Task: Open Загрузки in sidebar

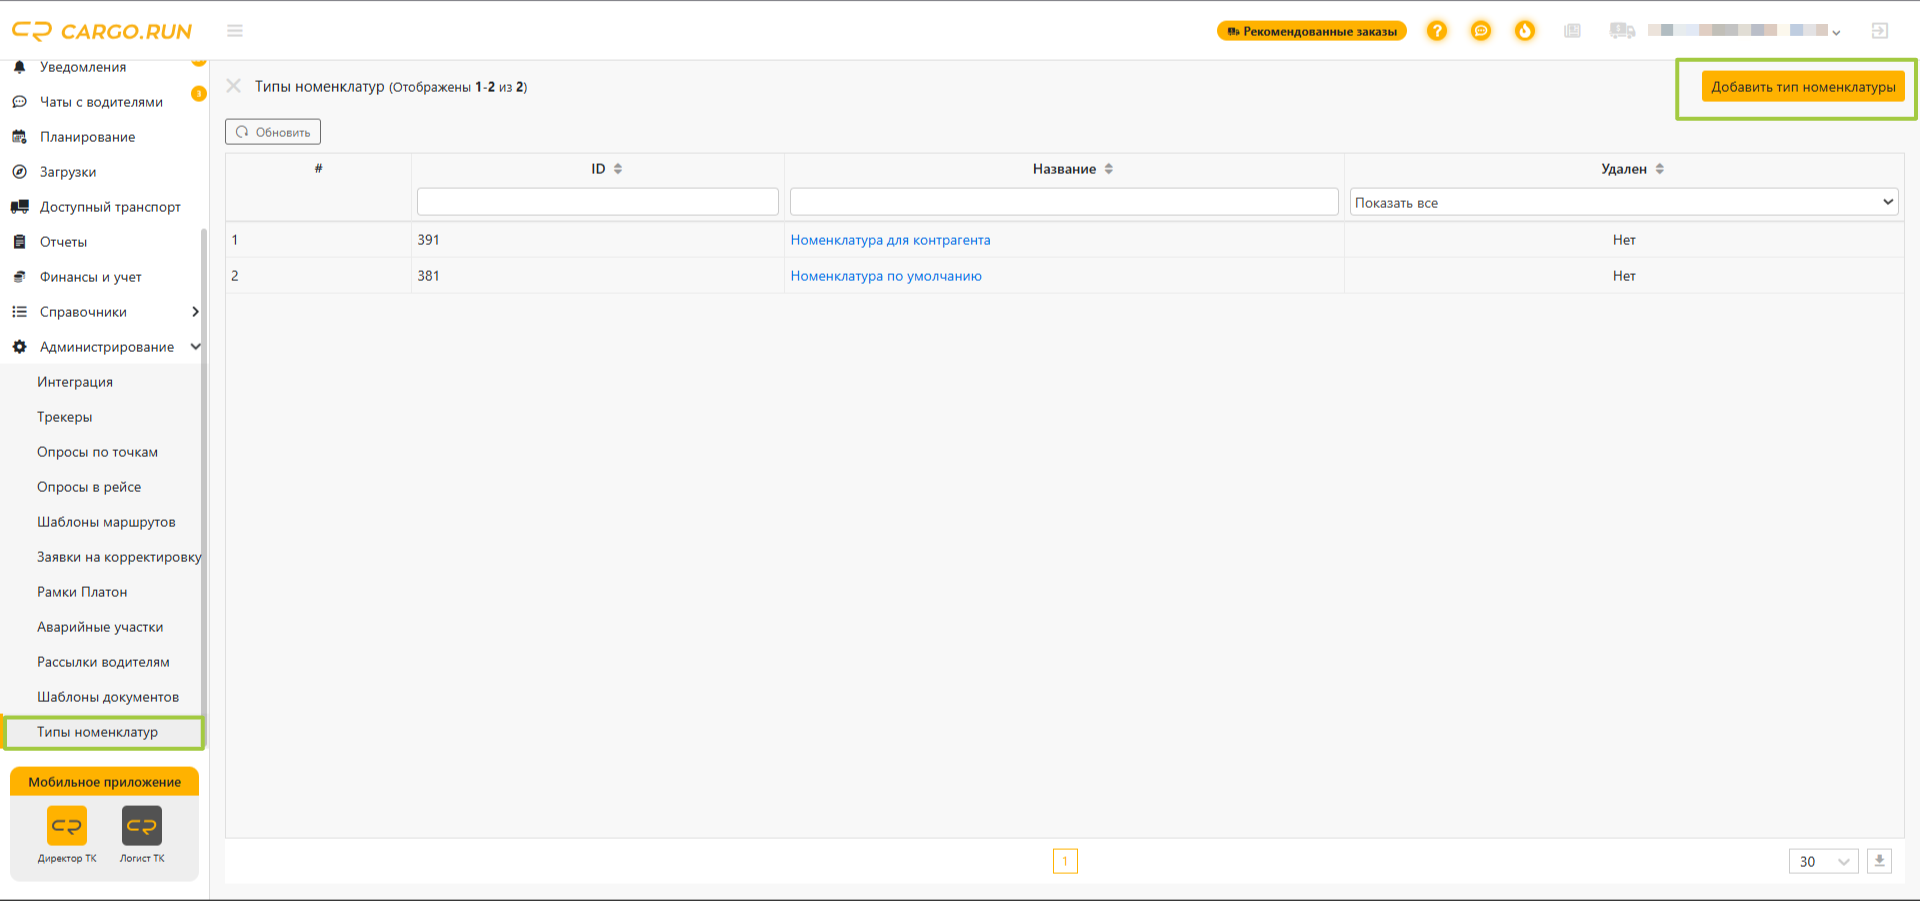Action: [68, 172]
